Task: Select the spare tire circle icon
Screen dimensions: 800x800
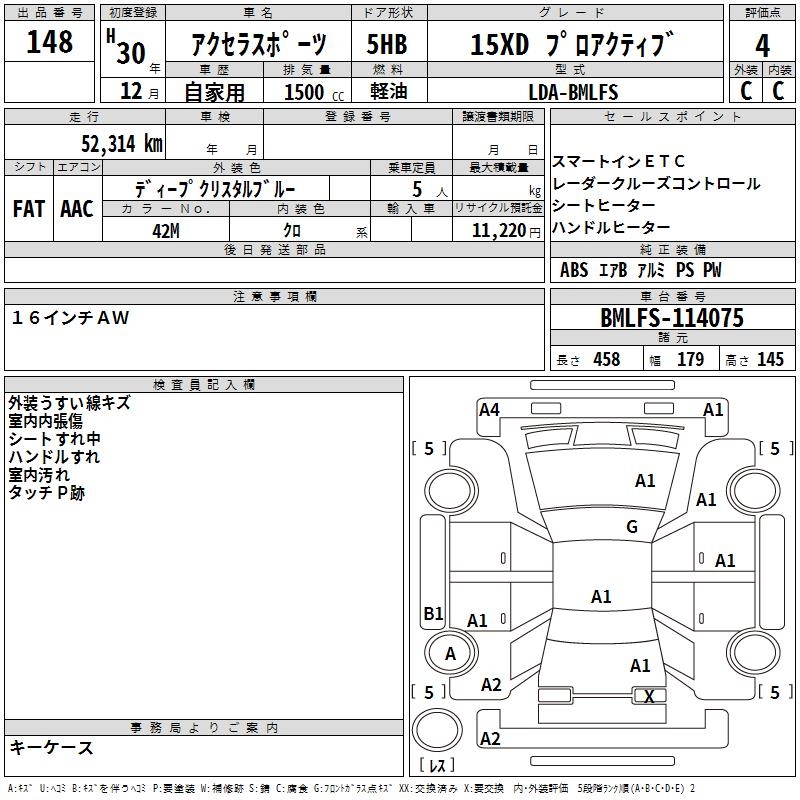Action: tap(437, 730)
